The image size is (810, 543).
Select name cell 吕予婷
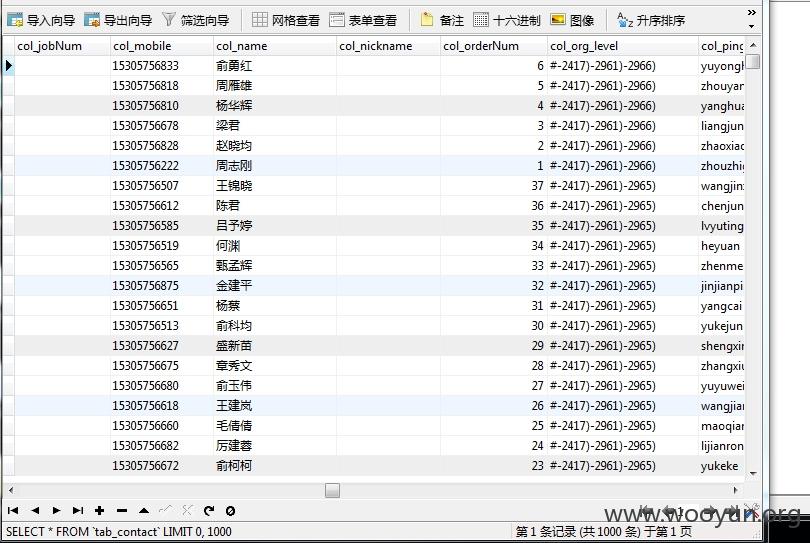pos(275,226)
